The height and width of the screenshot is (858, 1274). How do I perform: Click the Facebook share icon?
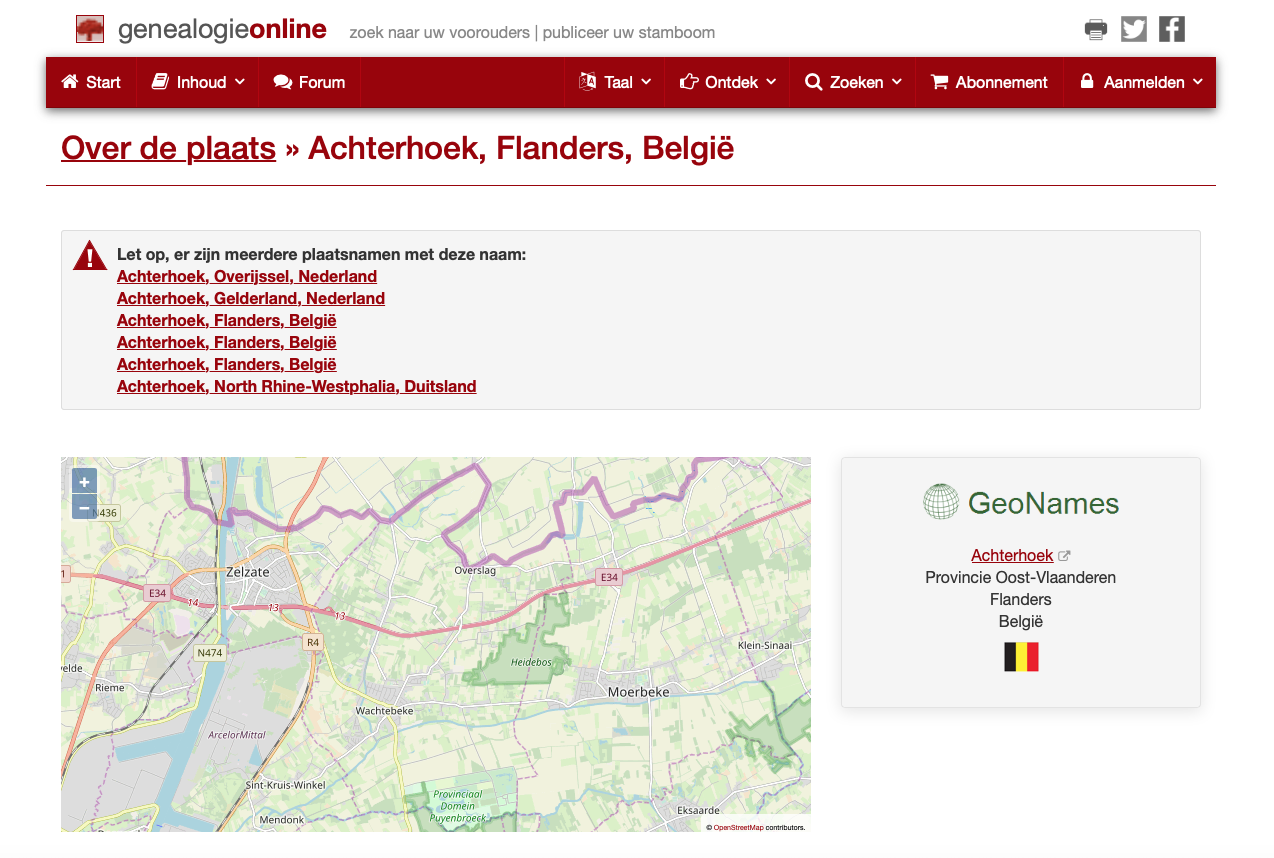point(1171,29)
